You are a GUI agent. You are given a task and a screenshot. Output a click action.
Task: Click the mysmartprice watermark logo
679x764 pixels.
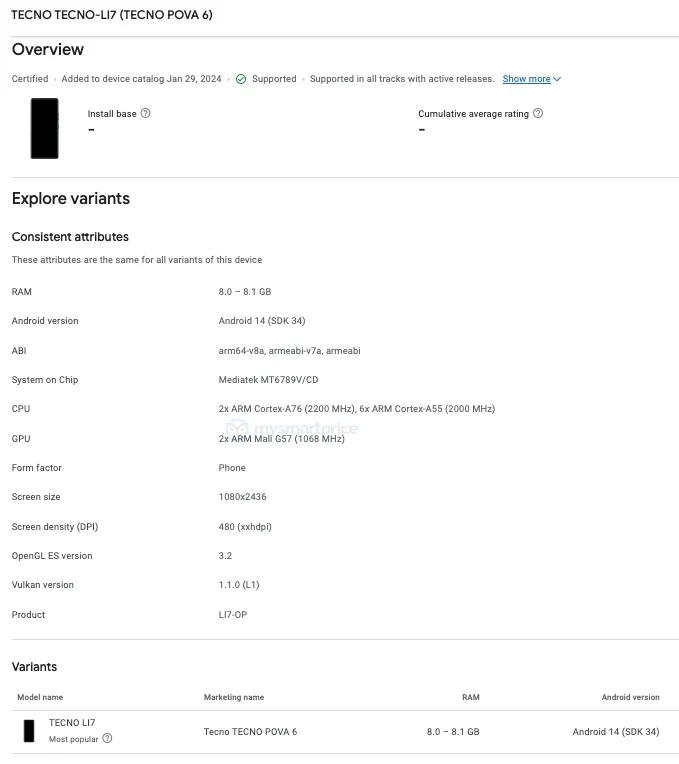pyautogui.click(x=291, y=430)
